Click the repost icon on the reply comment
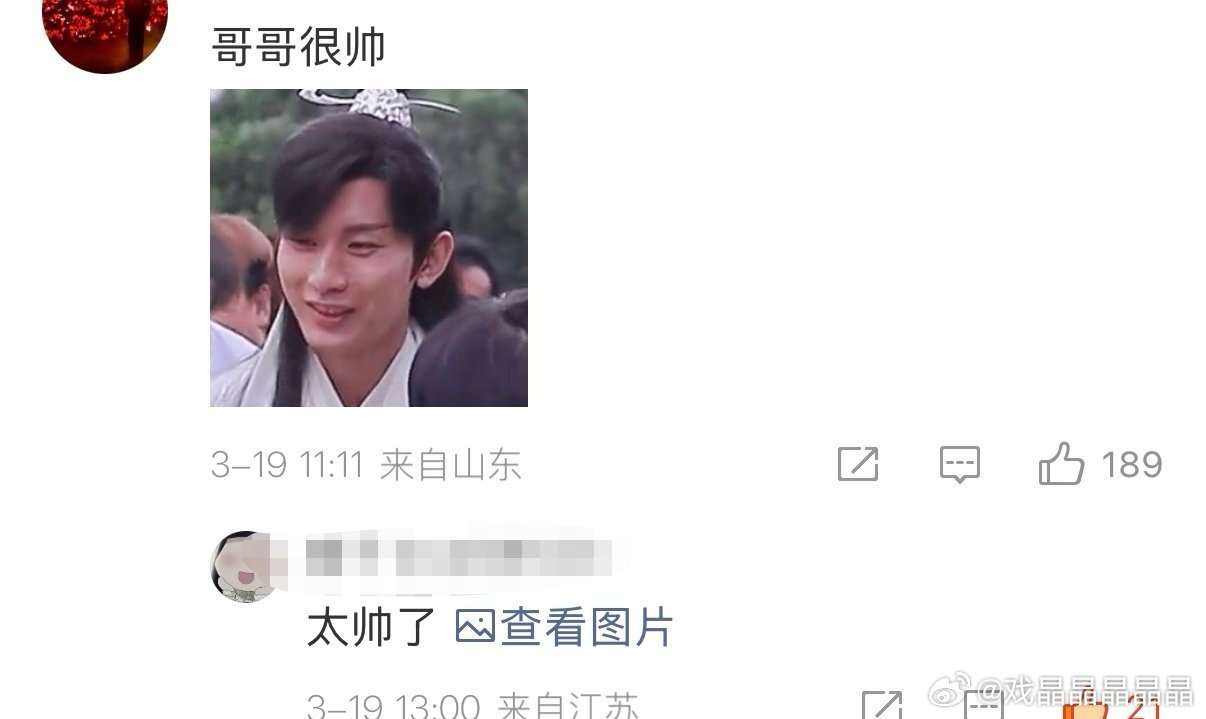The image size is (1206, 719). pos(881,706)
